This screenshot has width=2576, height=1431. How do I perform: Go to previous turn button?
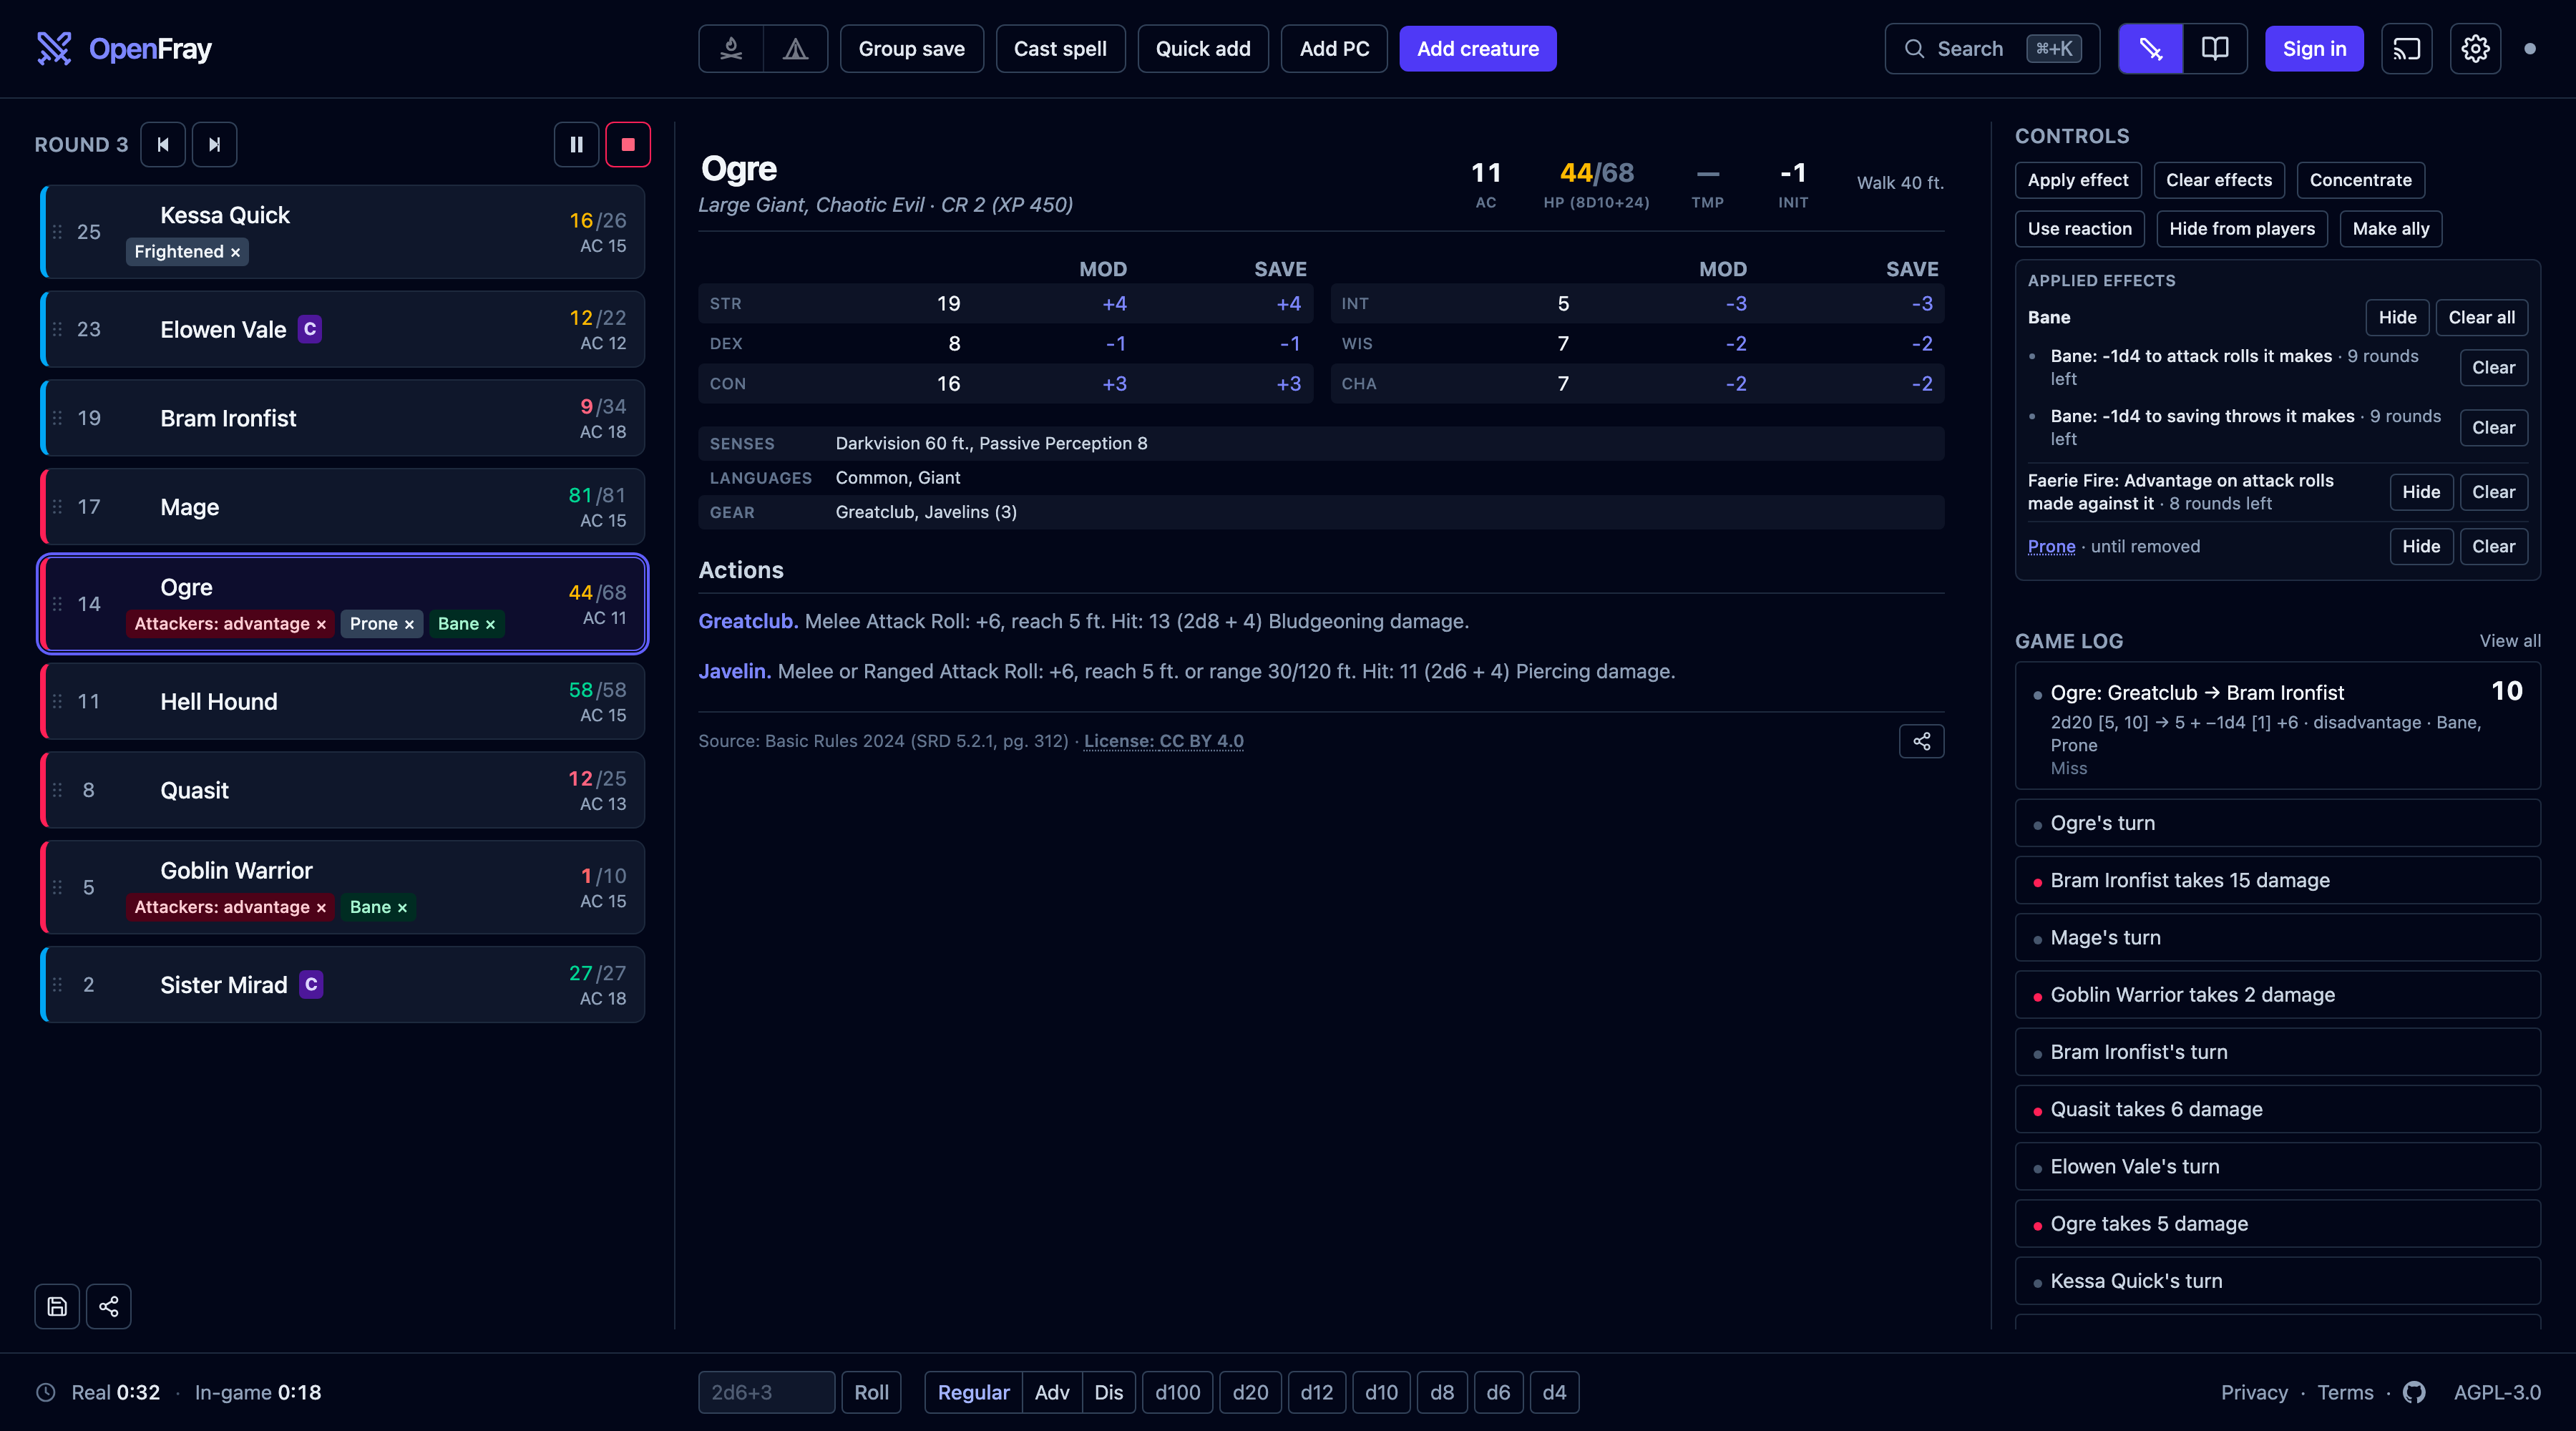[x=163, y=145]
